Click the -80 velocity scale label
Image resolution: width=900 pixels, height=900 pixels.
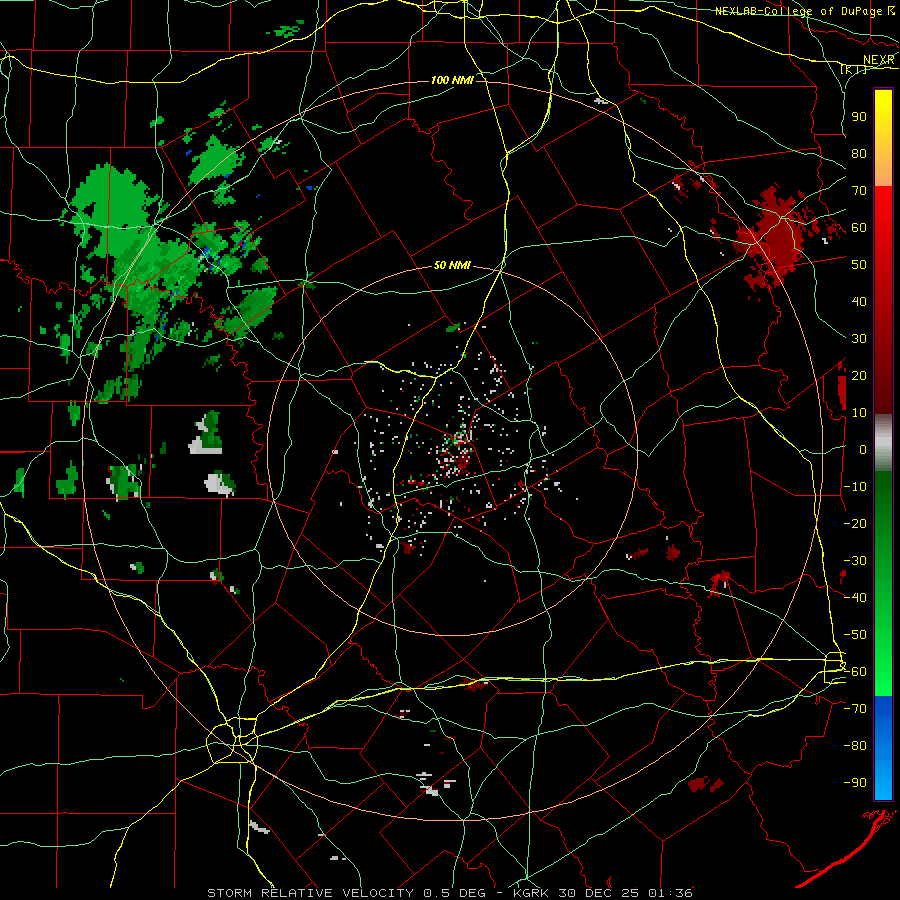tap(855, 746)
